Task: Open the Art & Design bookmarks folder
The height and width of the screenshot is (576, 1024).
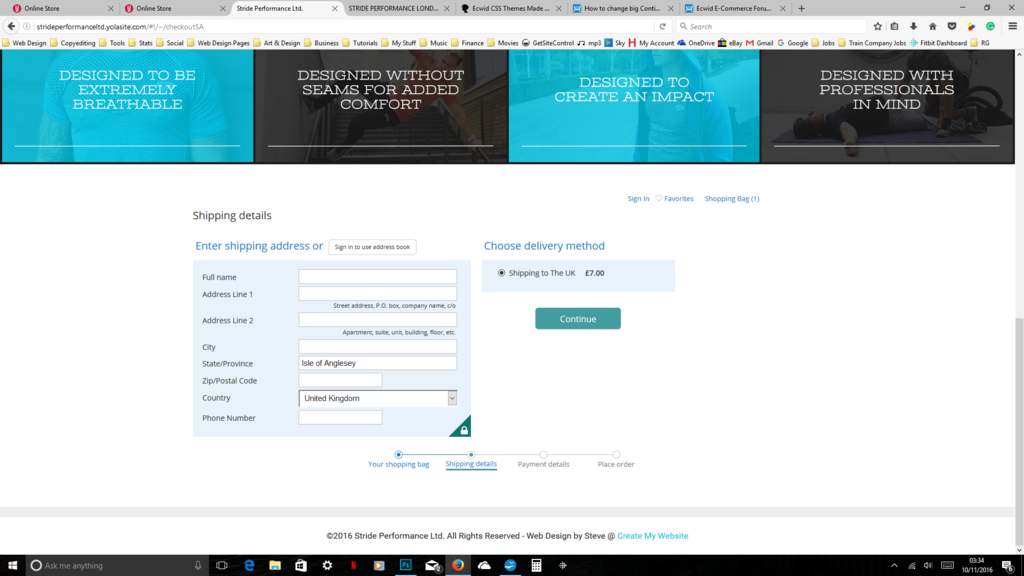Action: coord(277,43)
